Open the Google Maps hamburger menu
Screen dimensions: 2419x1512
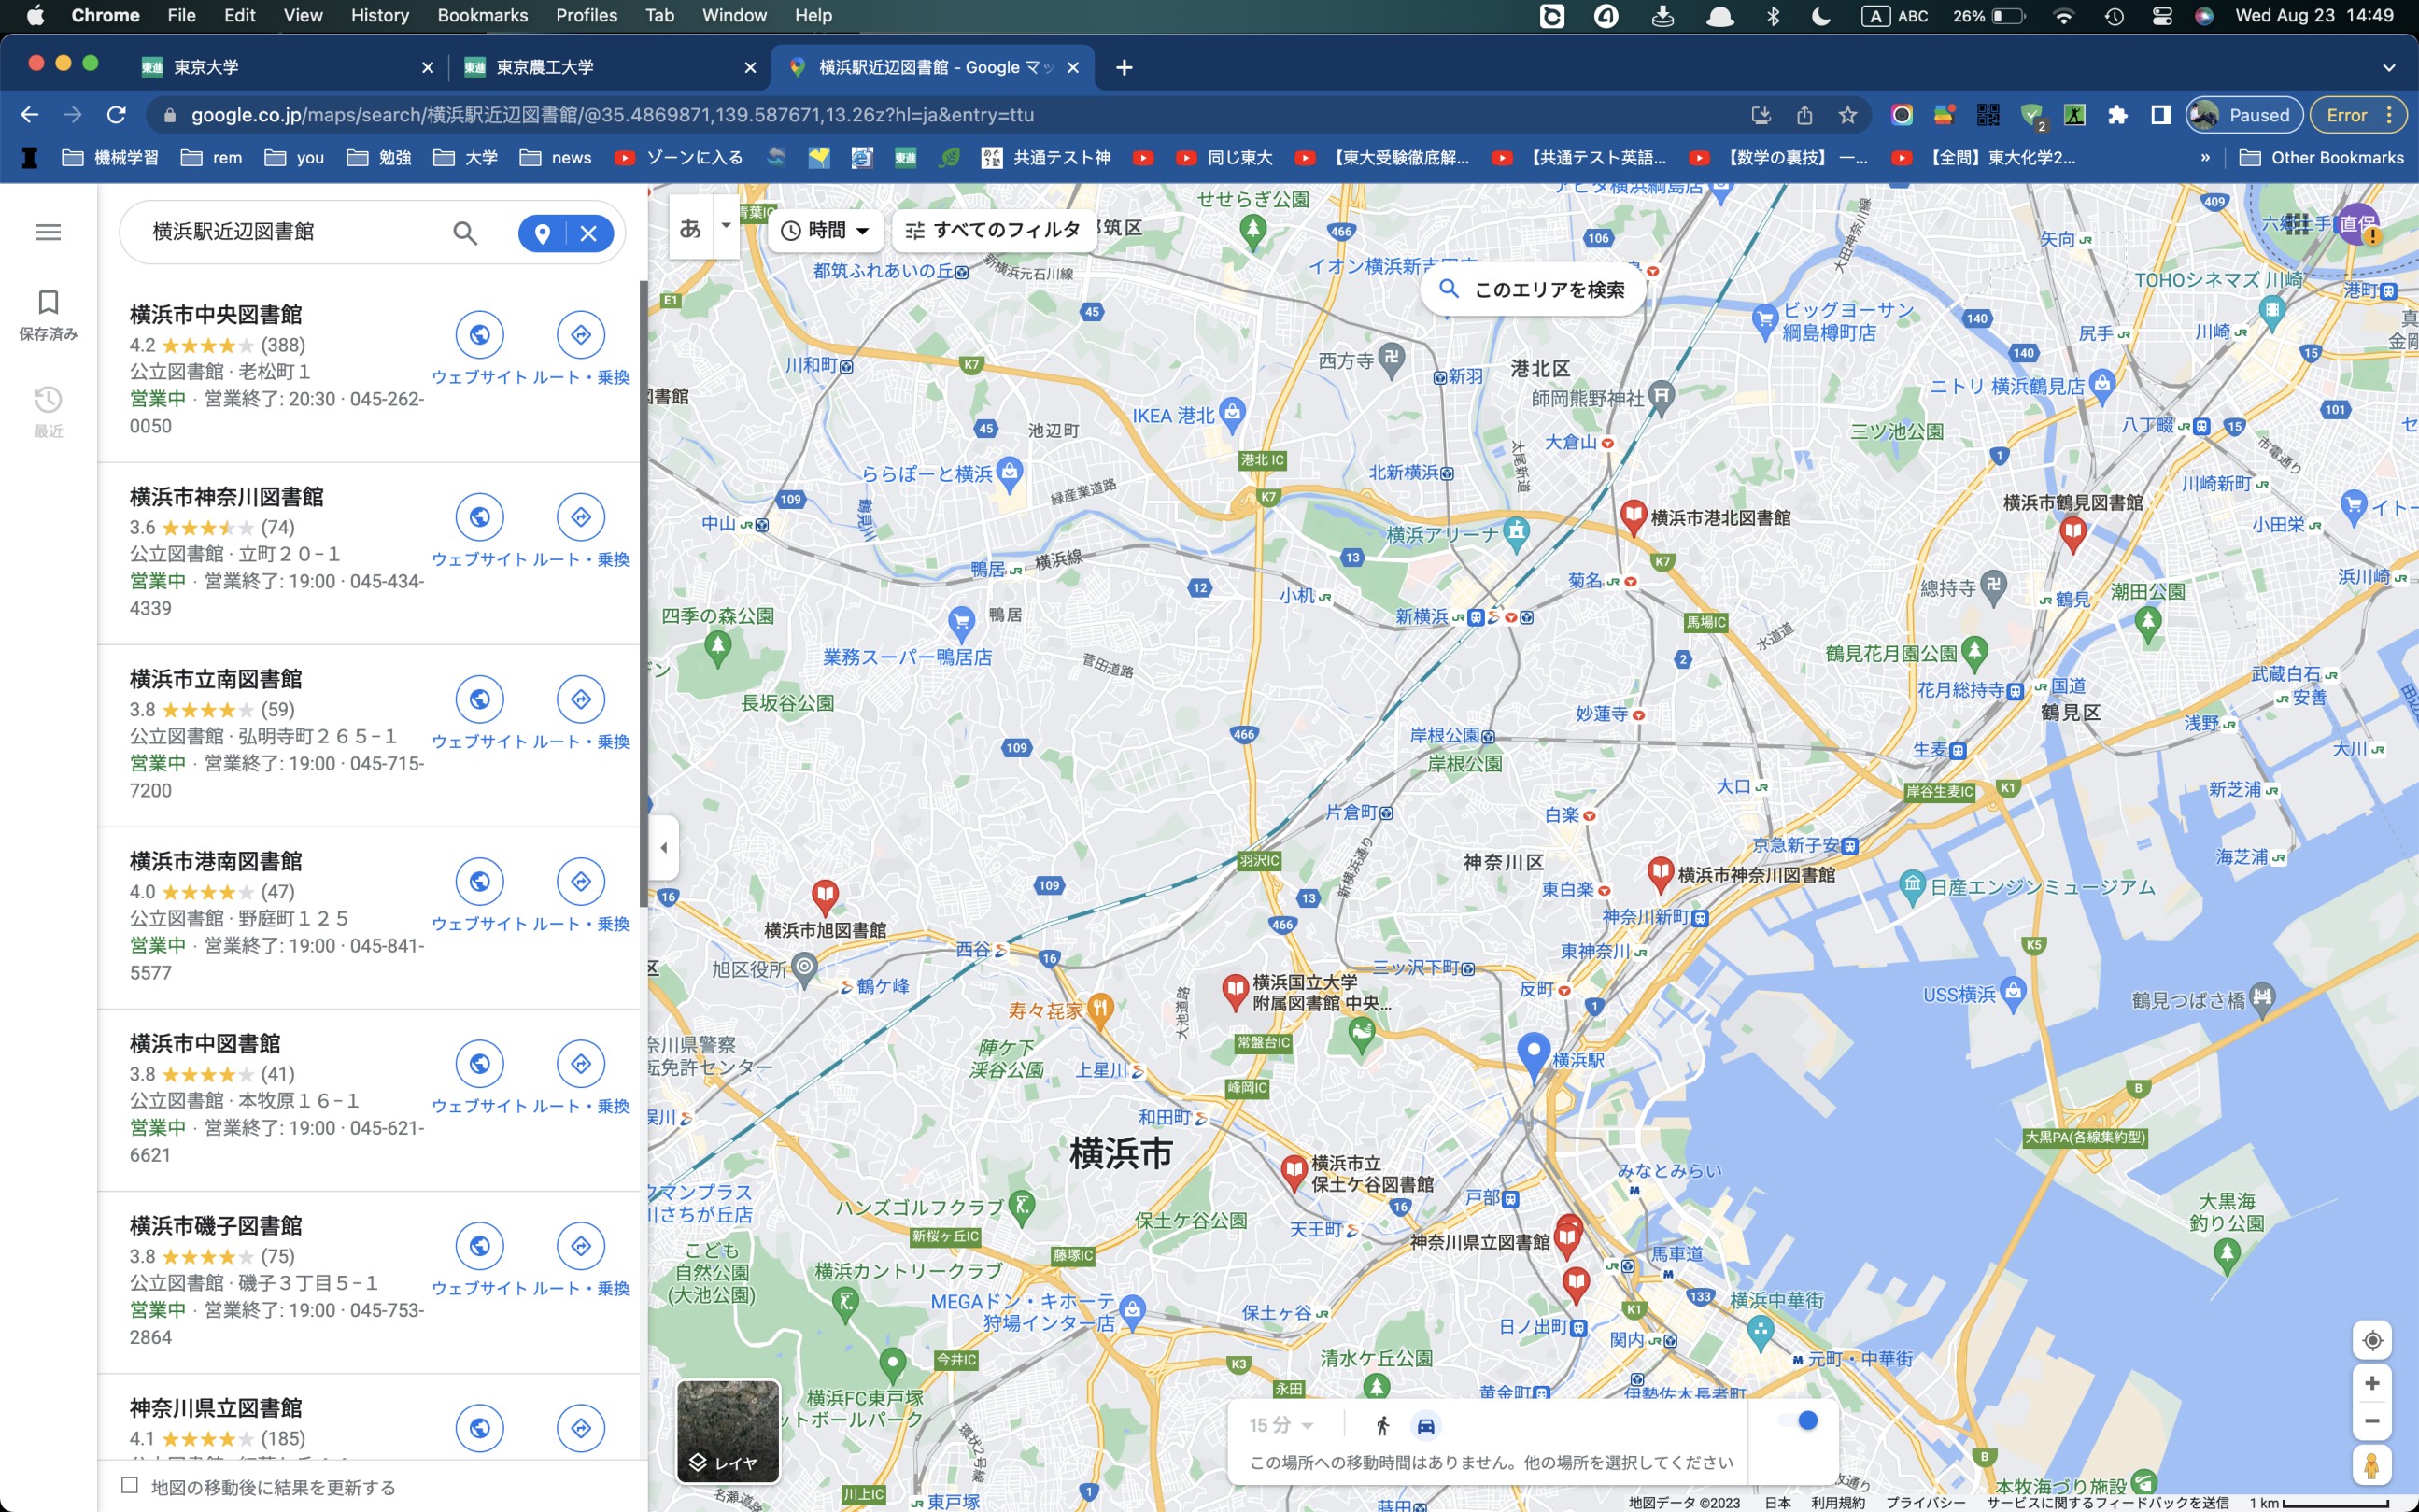(x=48, y=232)
